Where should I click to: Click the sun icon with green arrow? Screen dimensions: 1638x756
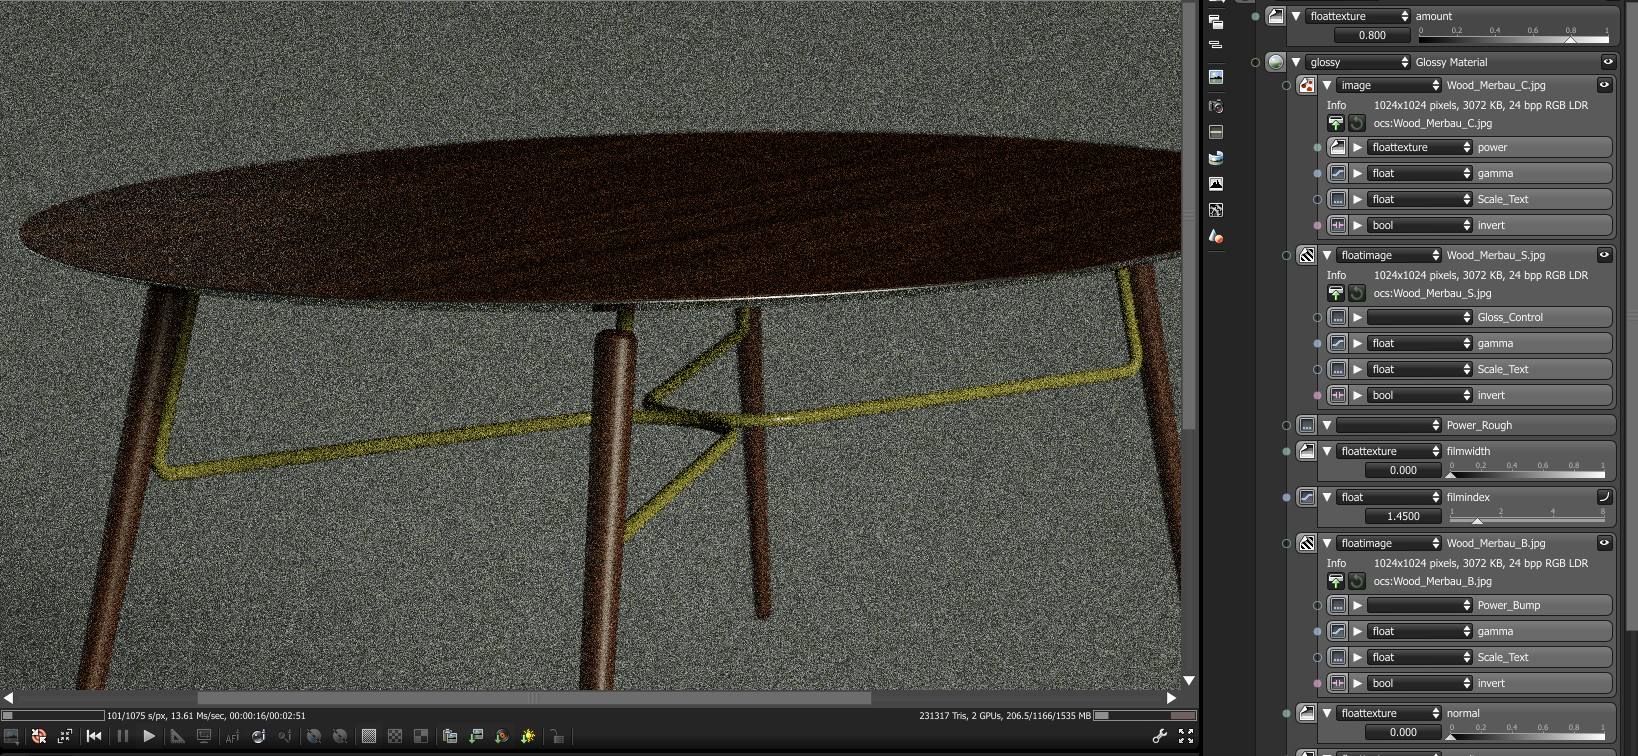pyautogui.click(x=528, y=736)
